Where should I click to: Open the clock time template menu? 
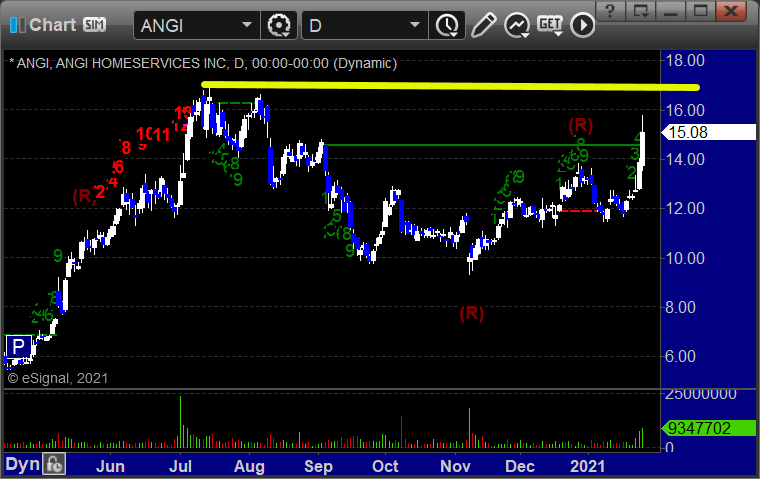pos(447,25)
